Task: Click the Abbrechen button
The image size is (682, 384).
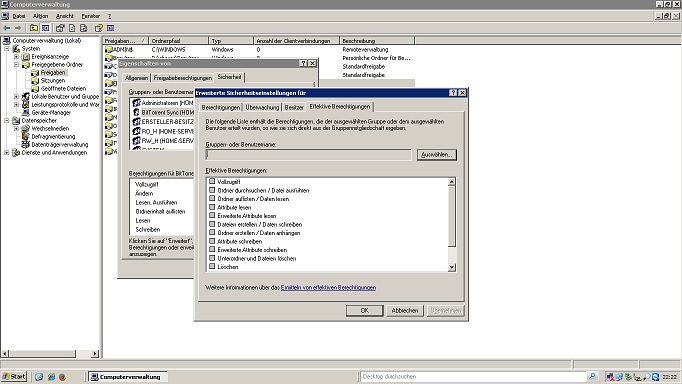Action: [405, 311]
